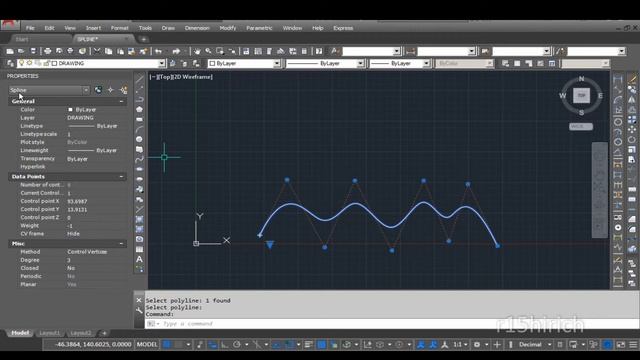The height and width of the screenshot is (360, 640).
Task: Select the Circle tool in Draw toolbar
Action: (x=139, y=139)
